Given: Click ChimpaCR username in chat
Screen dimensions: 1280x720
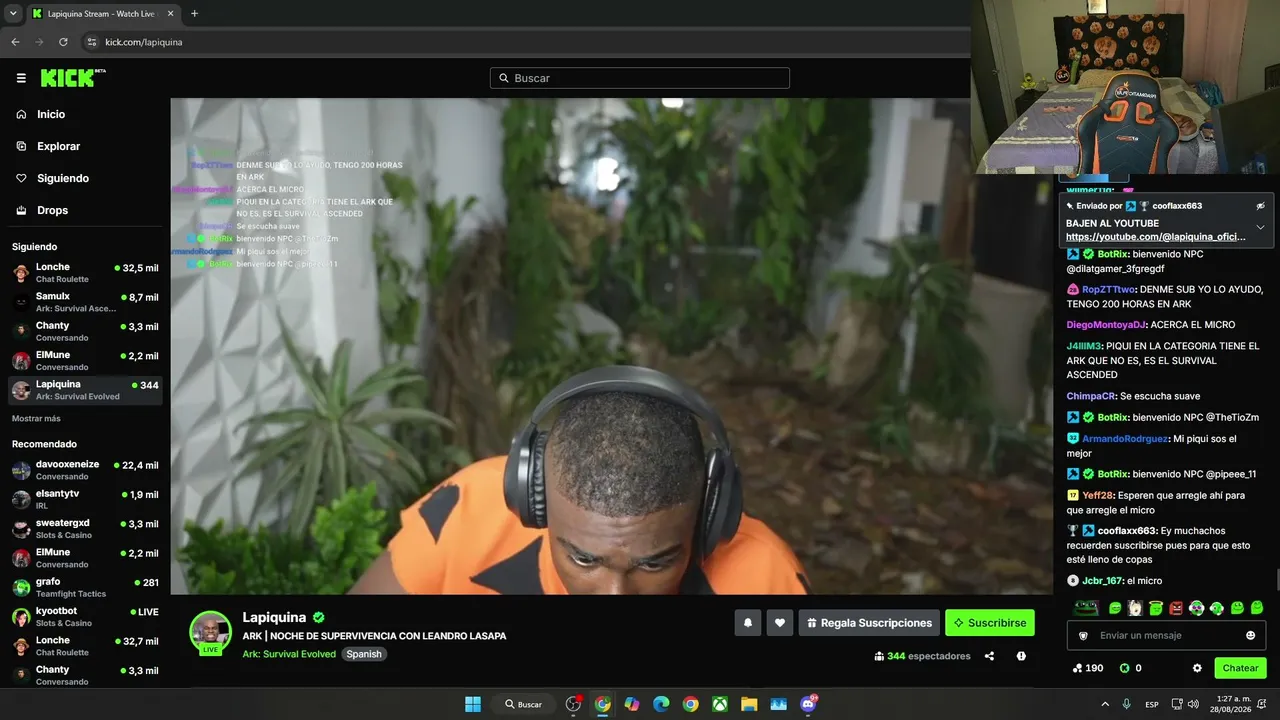Looking at the screenshot, I should [1090, 396].
